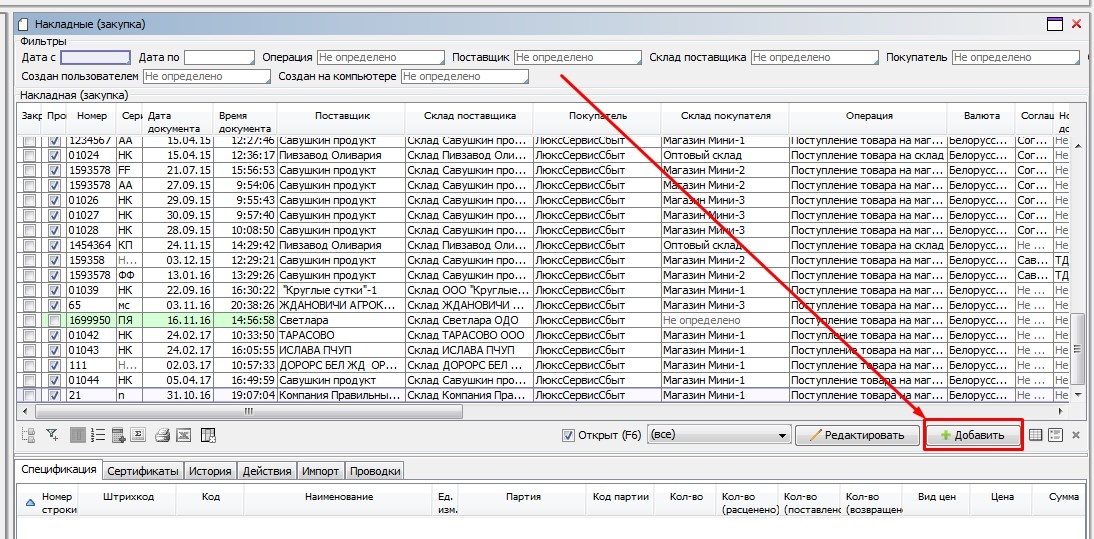
Task: Click the calculator icon in the toolbar
Action: click(119, 435)
